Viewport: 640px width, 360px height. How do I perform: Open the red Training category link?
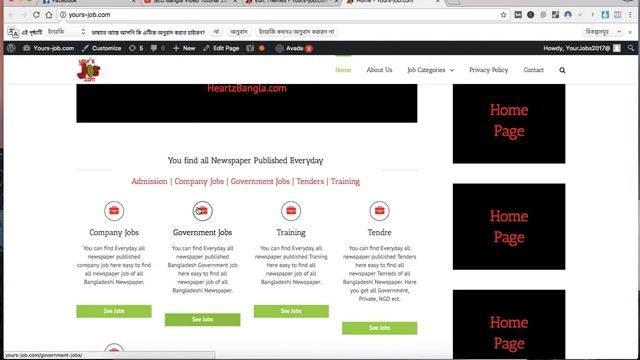(345, 181)
